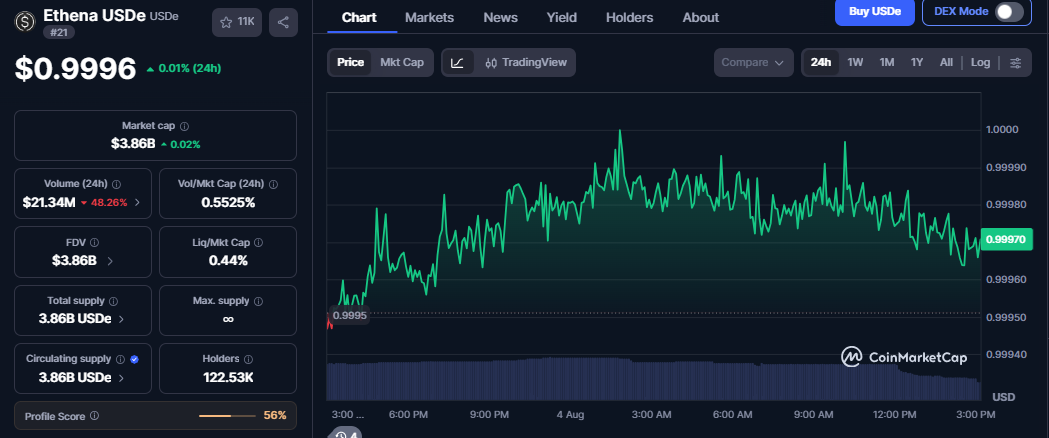
Task: Set chart range to All
Action: [946, 62]
